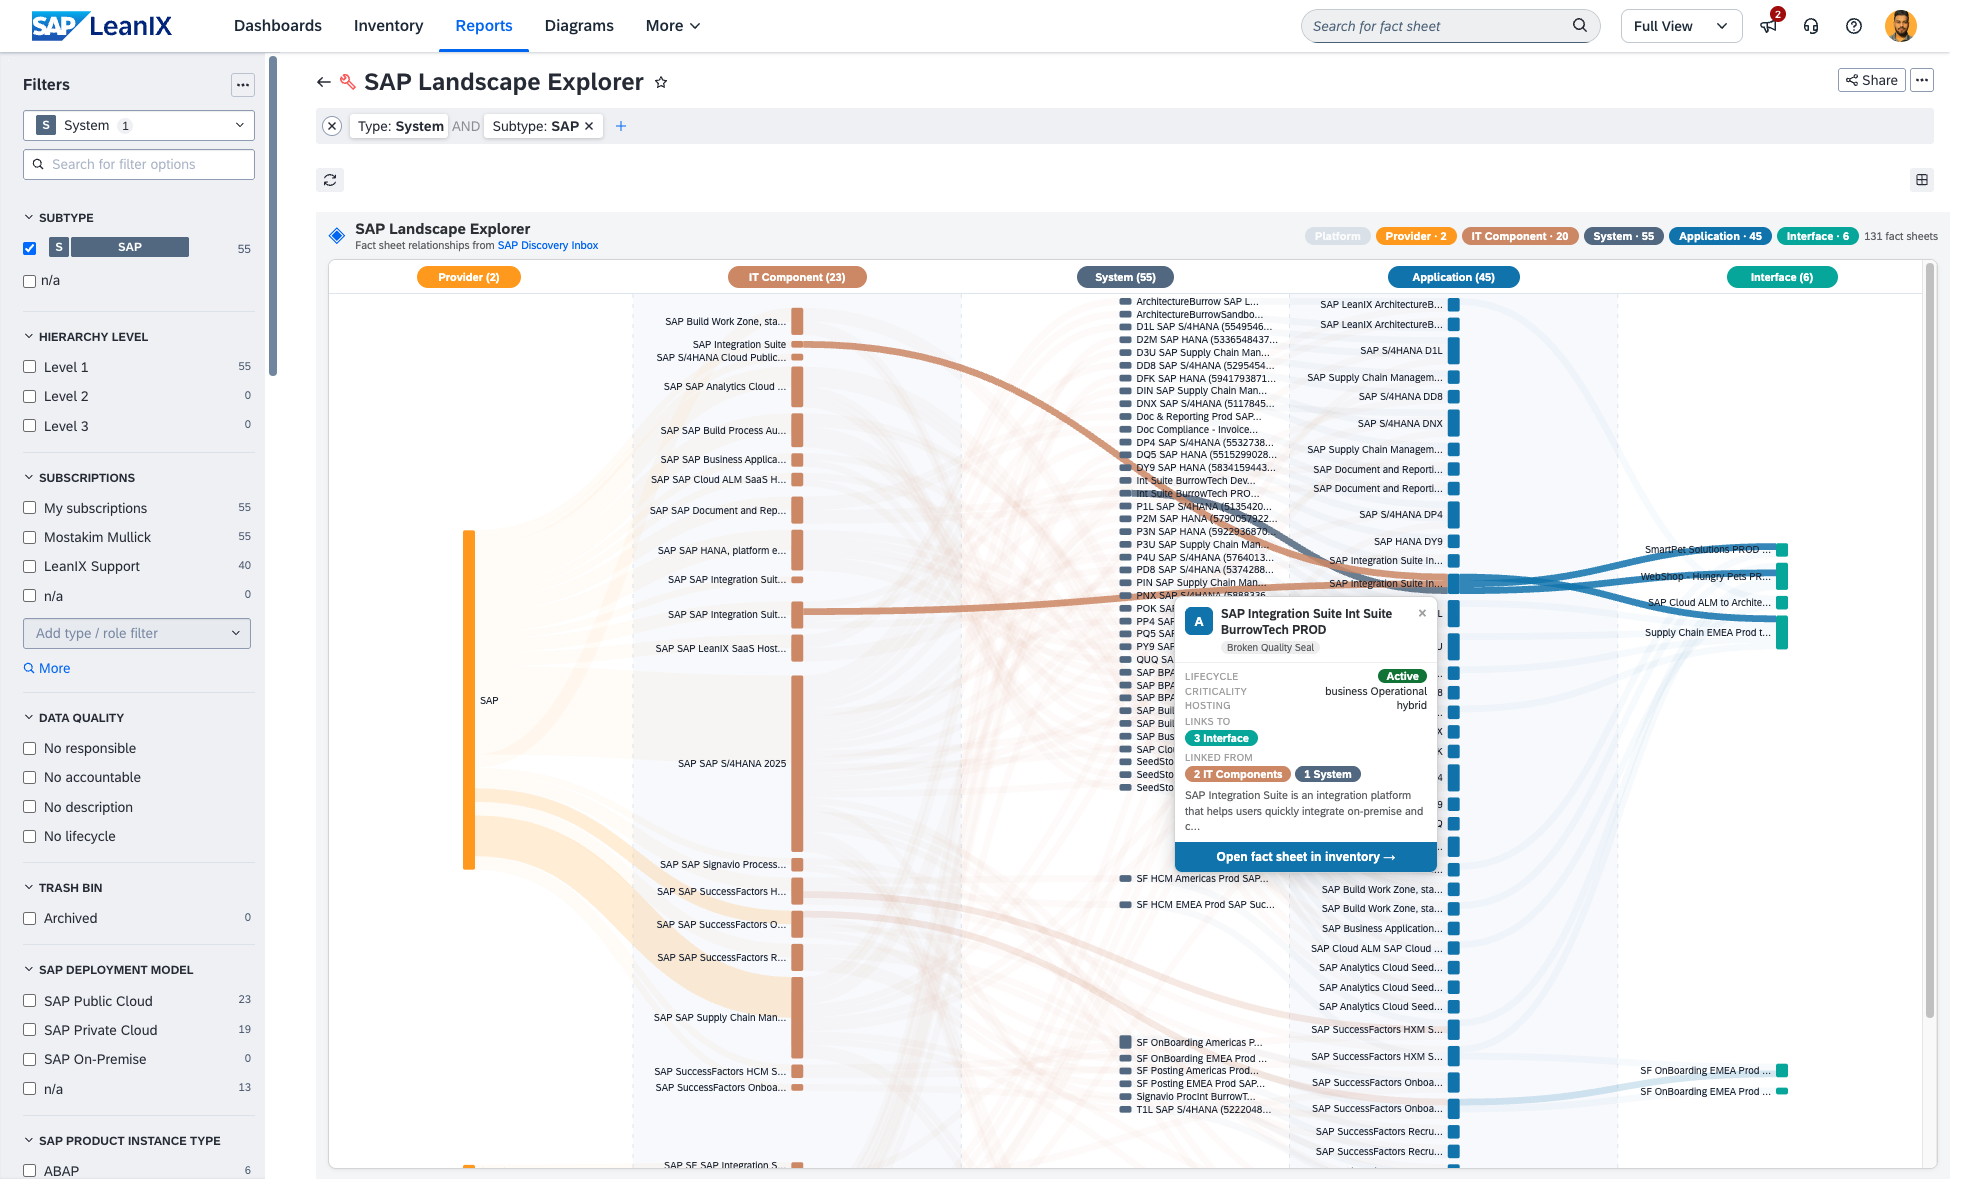Screen dimensions: 1965x1179
Task: Check the No responsible checkbox
Action: [30, 748]
